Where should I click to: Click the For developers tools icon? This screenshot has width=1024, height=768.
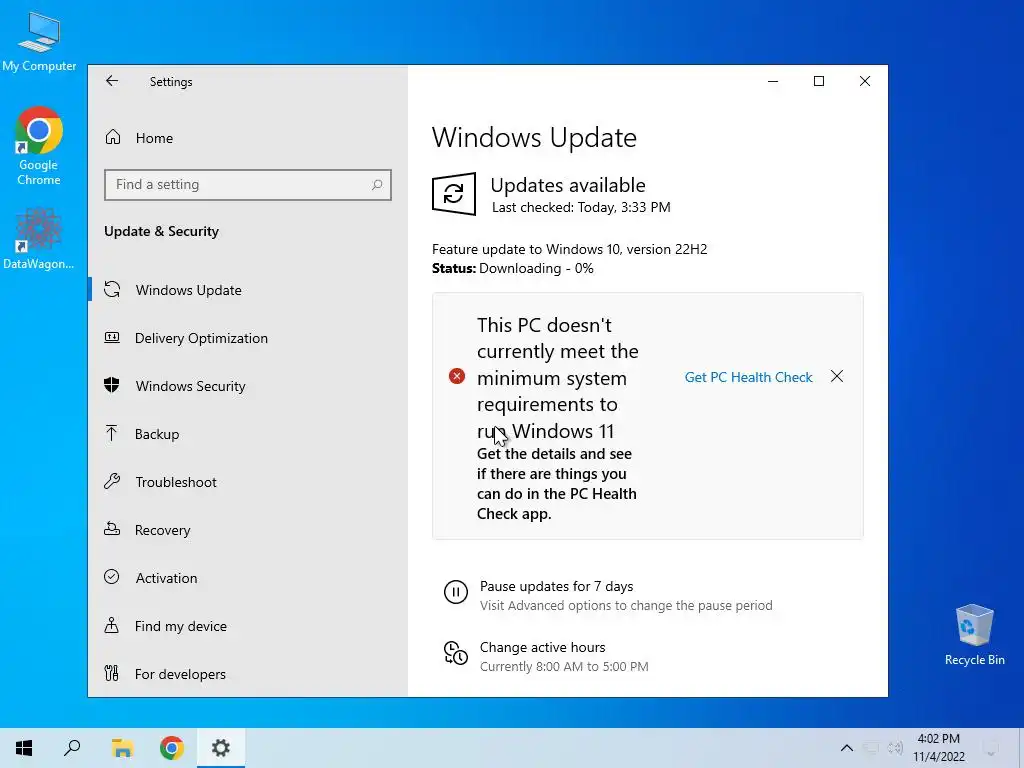tap(112, 673)
